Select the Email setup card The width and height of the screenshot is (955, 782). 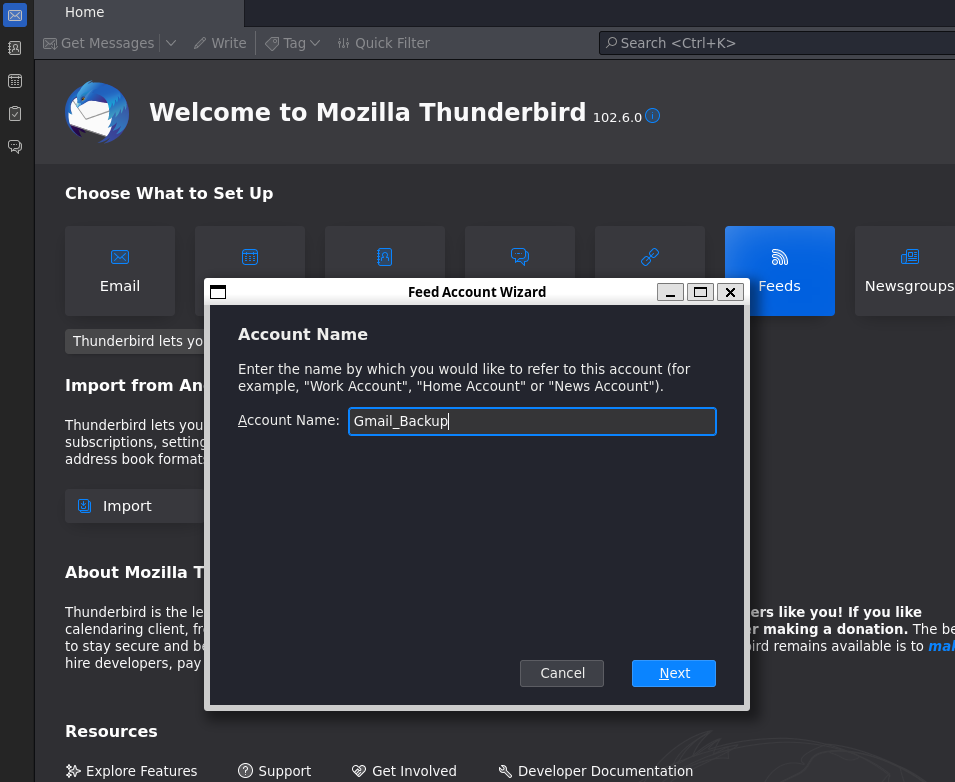[x=120, y=271]
